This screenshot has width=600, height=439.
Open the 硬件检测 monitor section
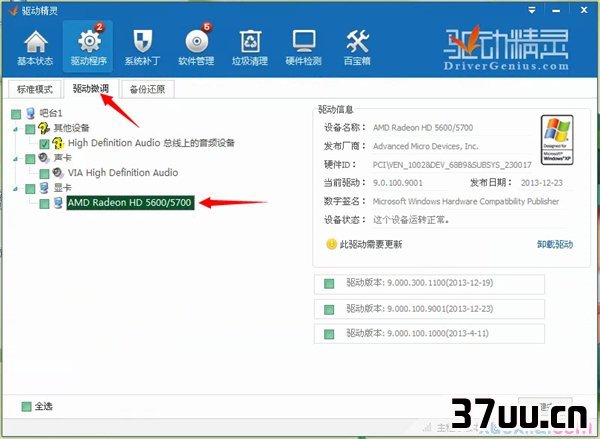point(303,48)
